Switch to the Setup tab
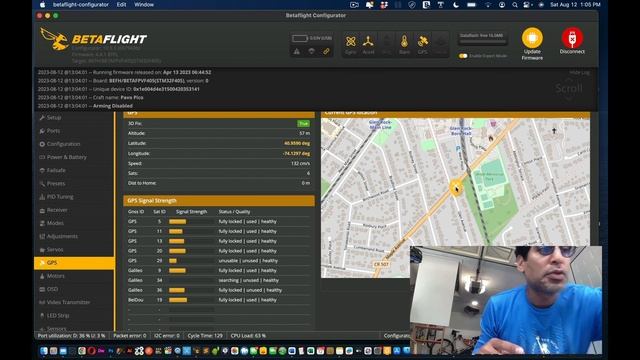This screenshot has height=360, width=640. click(x=74, y=118)
